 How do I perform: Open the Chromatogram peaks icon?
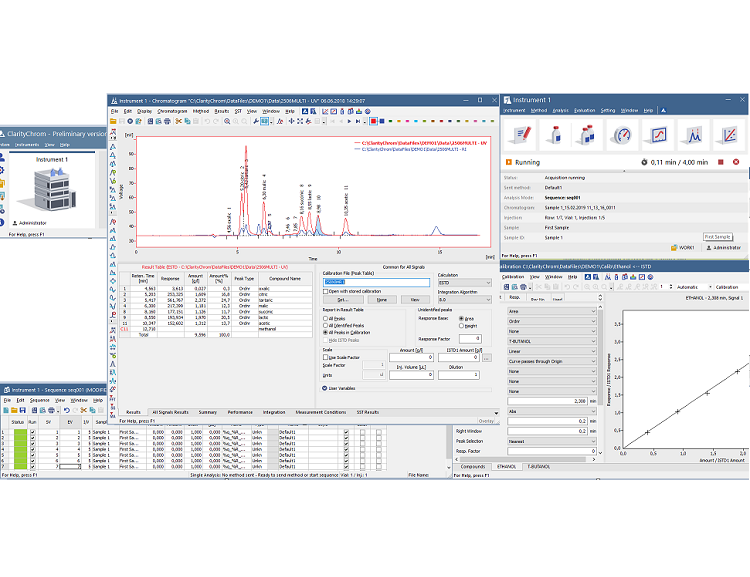[x=692, y=134]
